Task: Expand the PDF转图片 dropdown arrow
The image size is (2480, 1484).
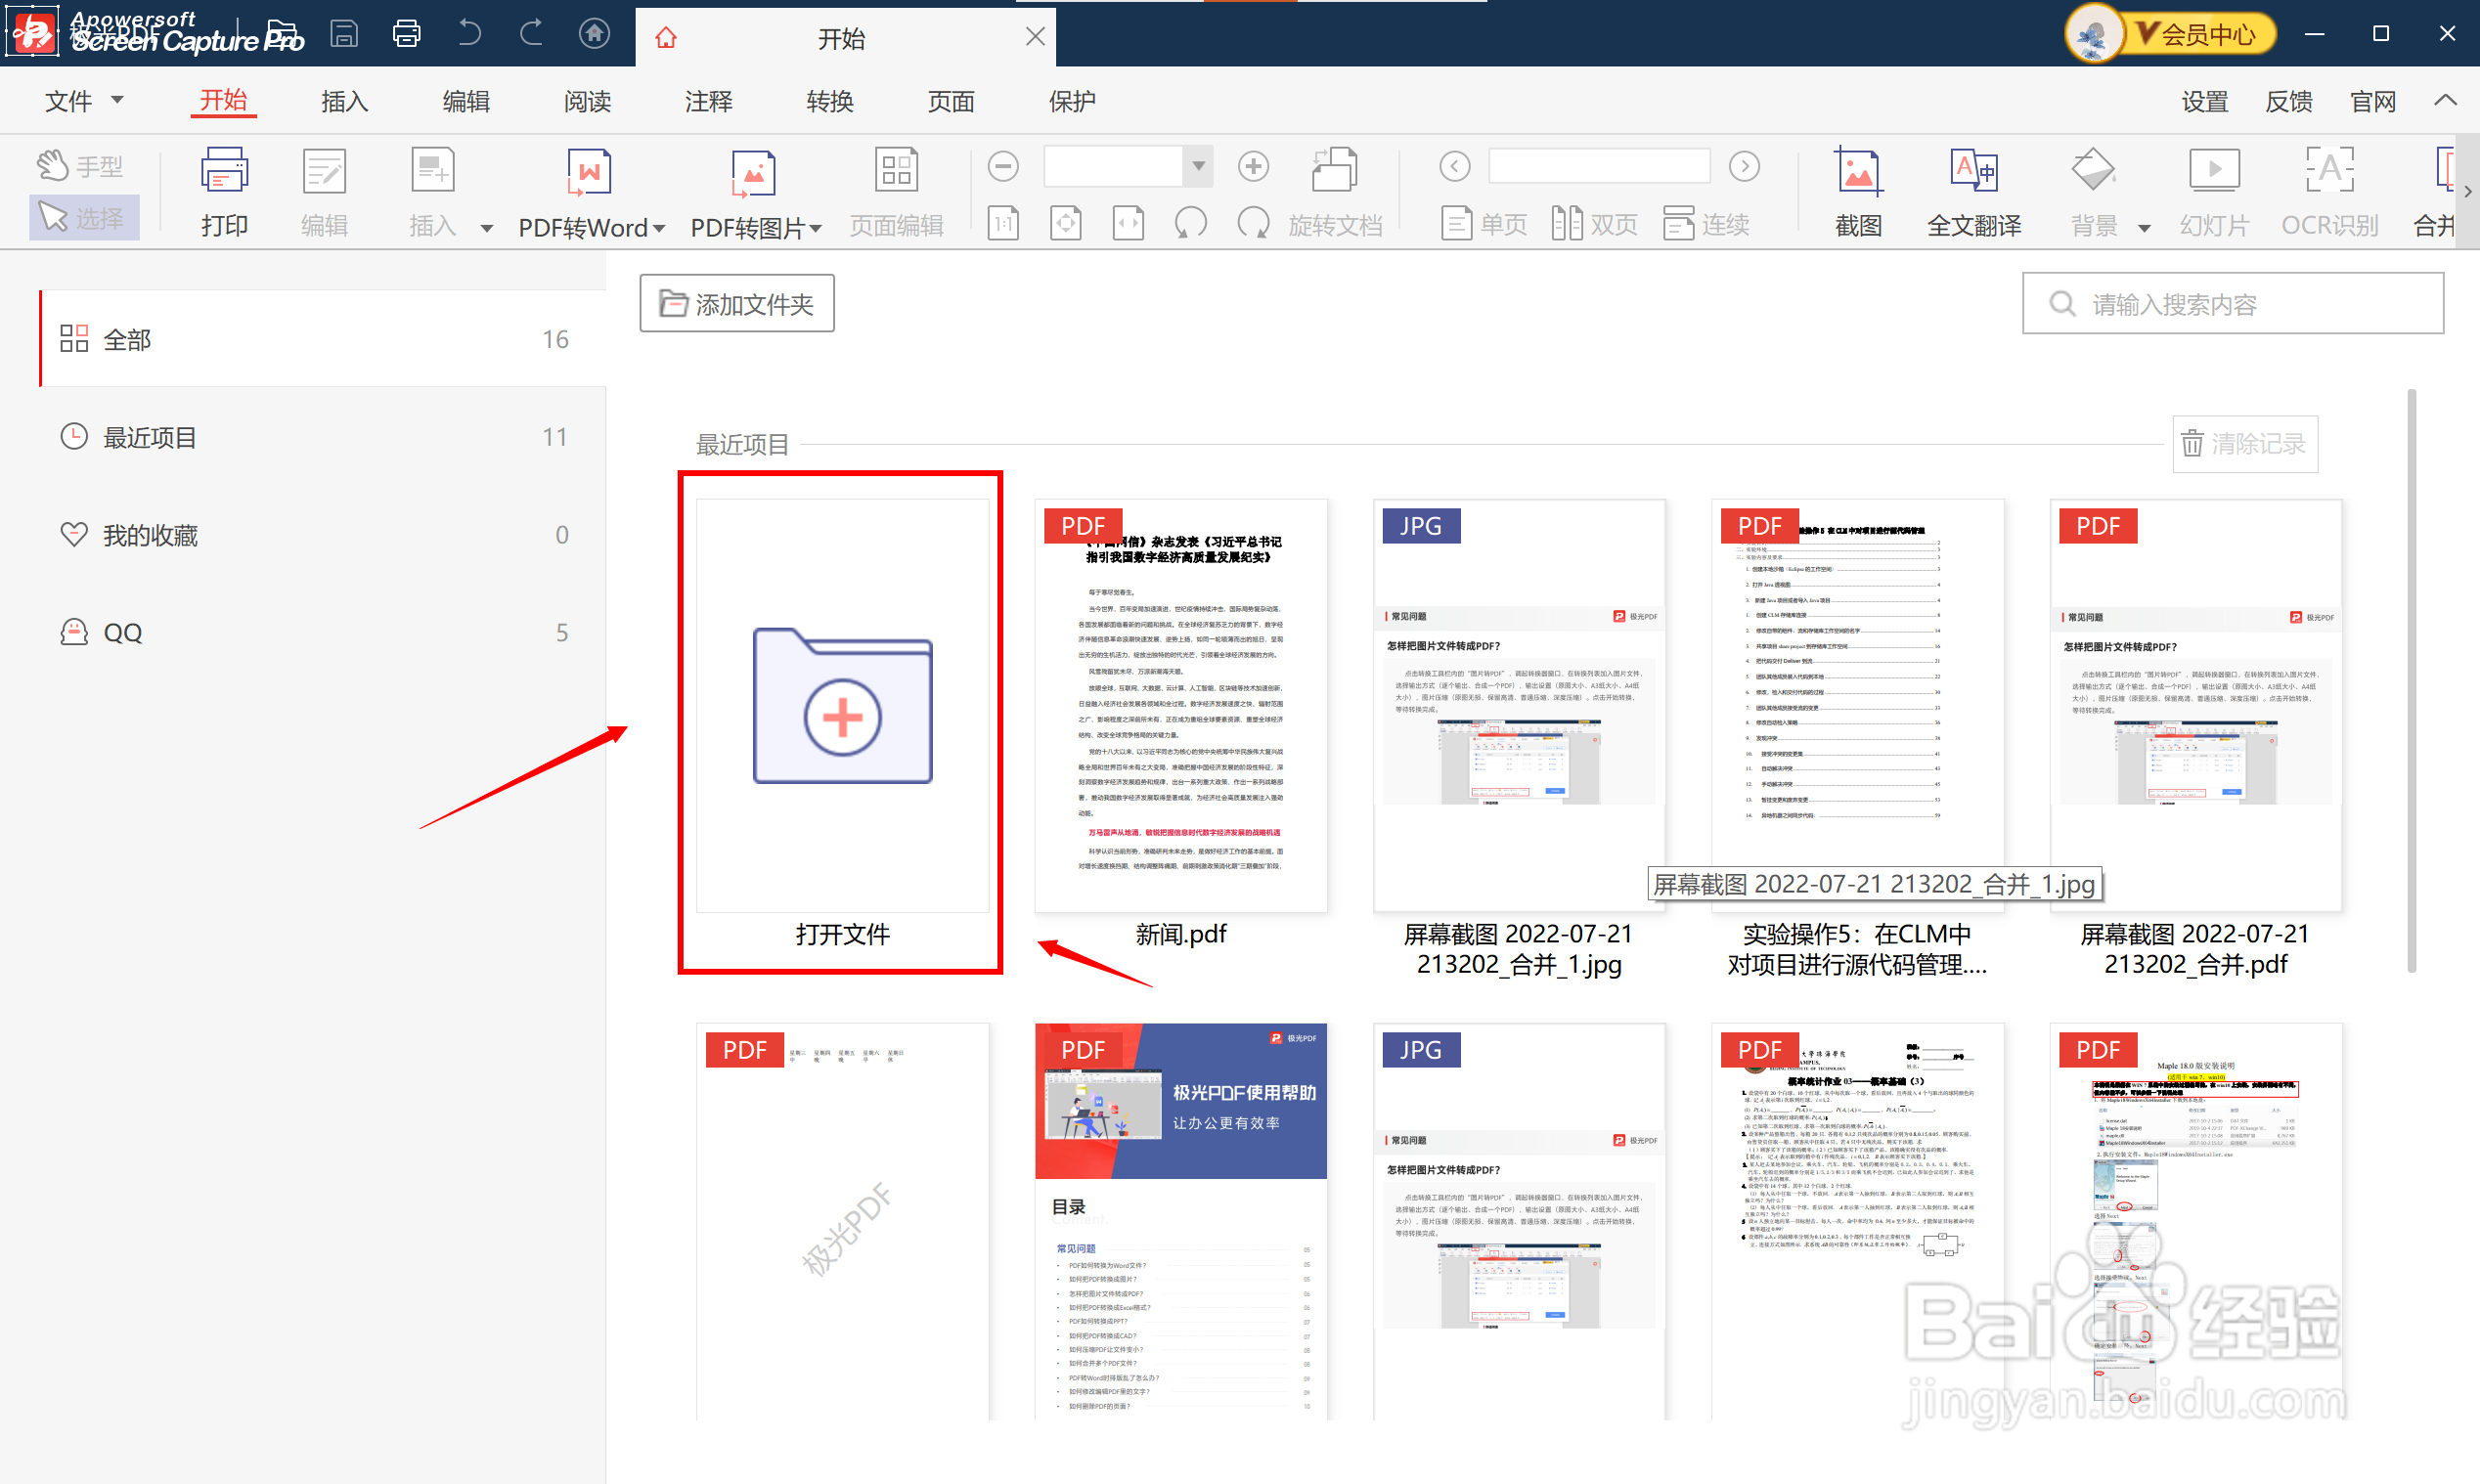Action: (x=816, y=228)
